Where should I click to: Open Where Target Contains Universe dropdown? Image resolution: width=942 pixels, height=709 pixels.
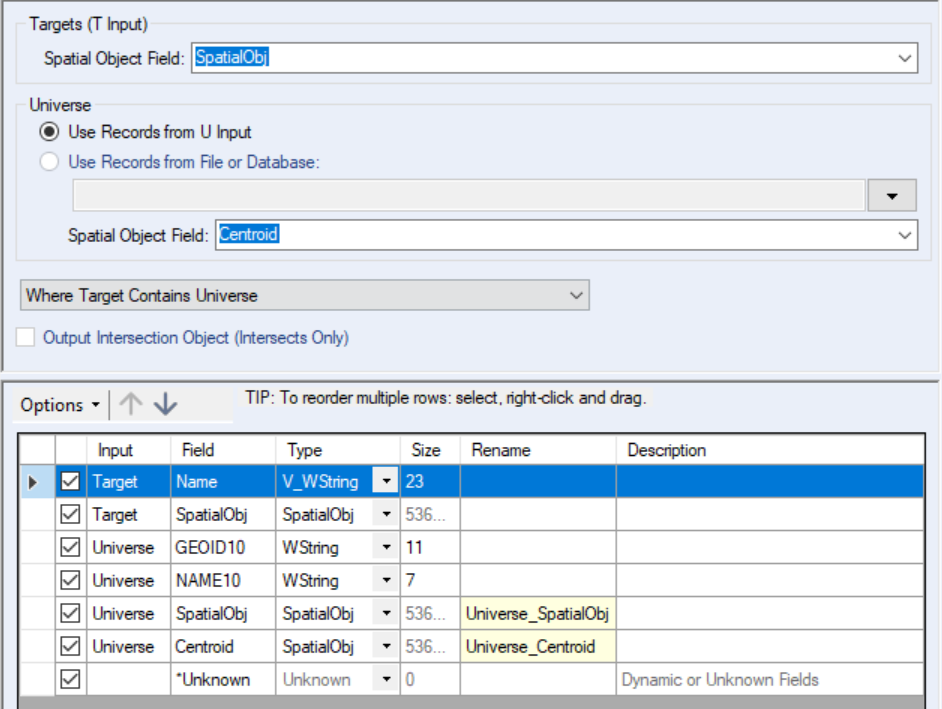pos(305,295)
